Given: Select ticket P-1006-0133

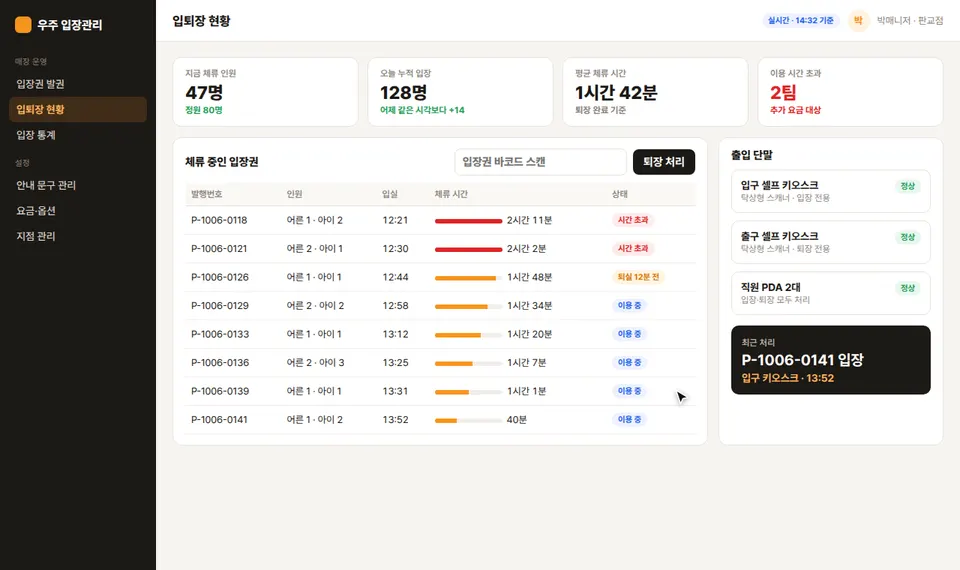Looking at the screenshot, I should pos(440,334).
